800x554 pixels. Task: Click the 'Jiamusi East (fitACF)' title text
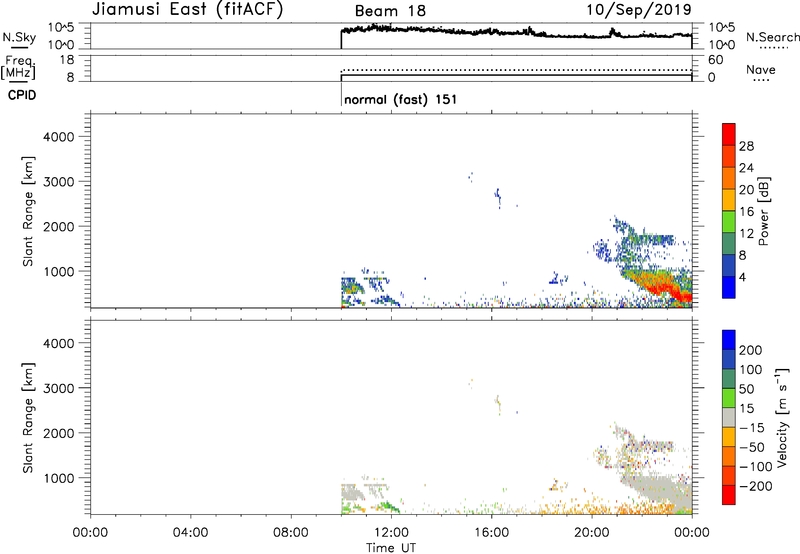point(187,9)
